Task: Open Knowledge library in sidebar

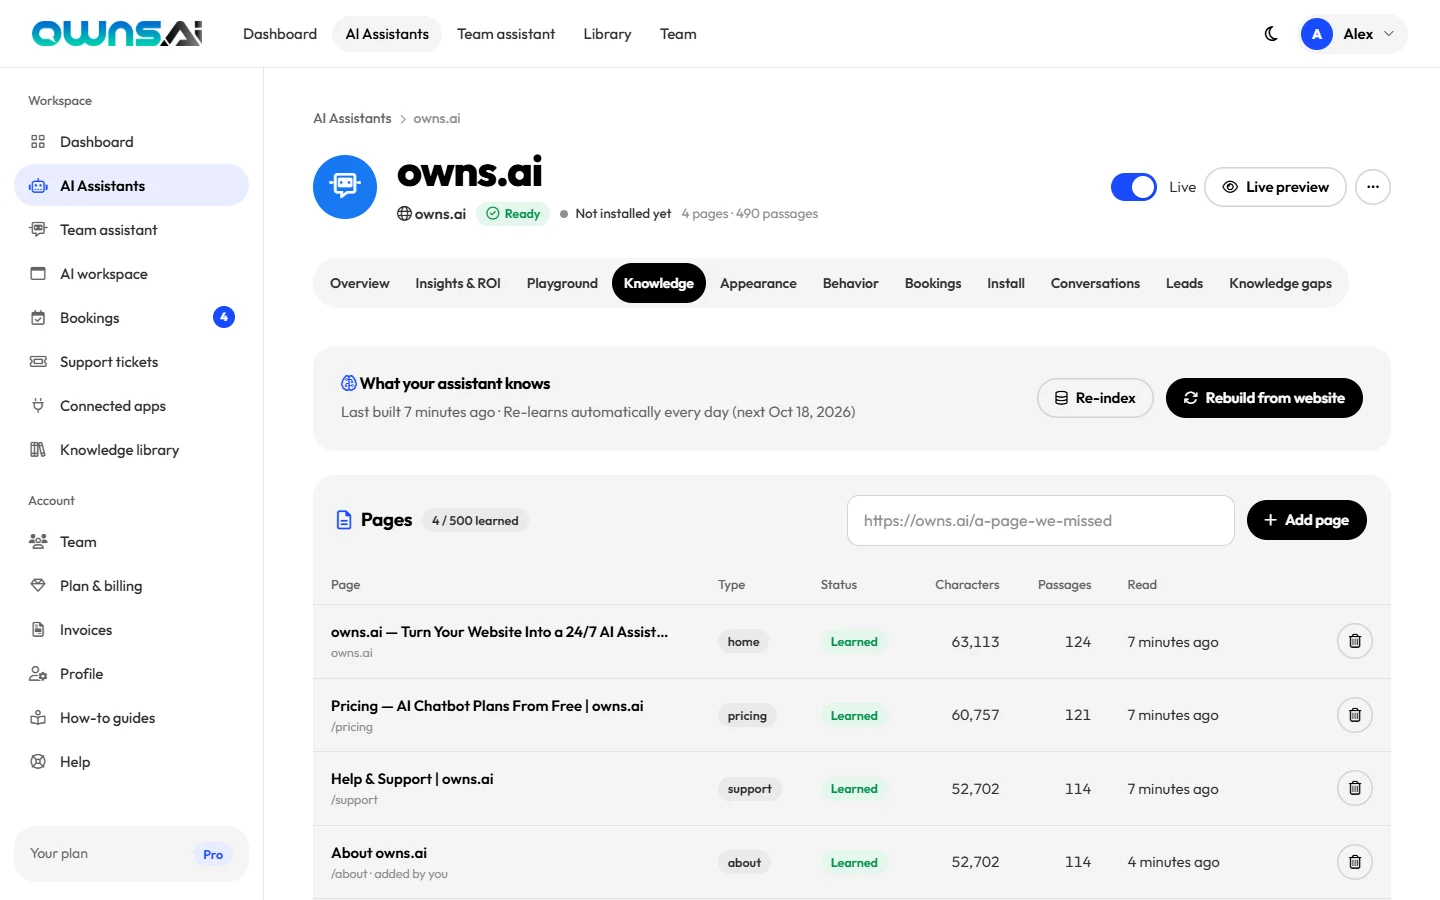Action: click(131, 450)
